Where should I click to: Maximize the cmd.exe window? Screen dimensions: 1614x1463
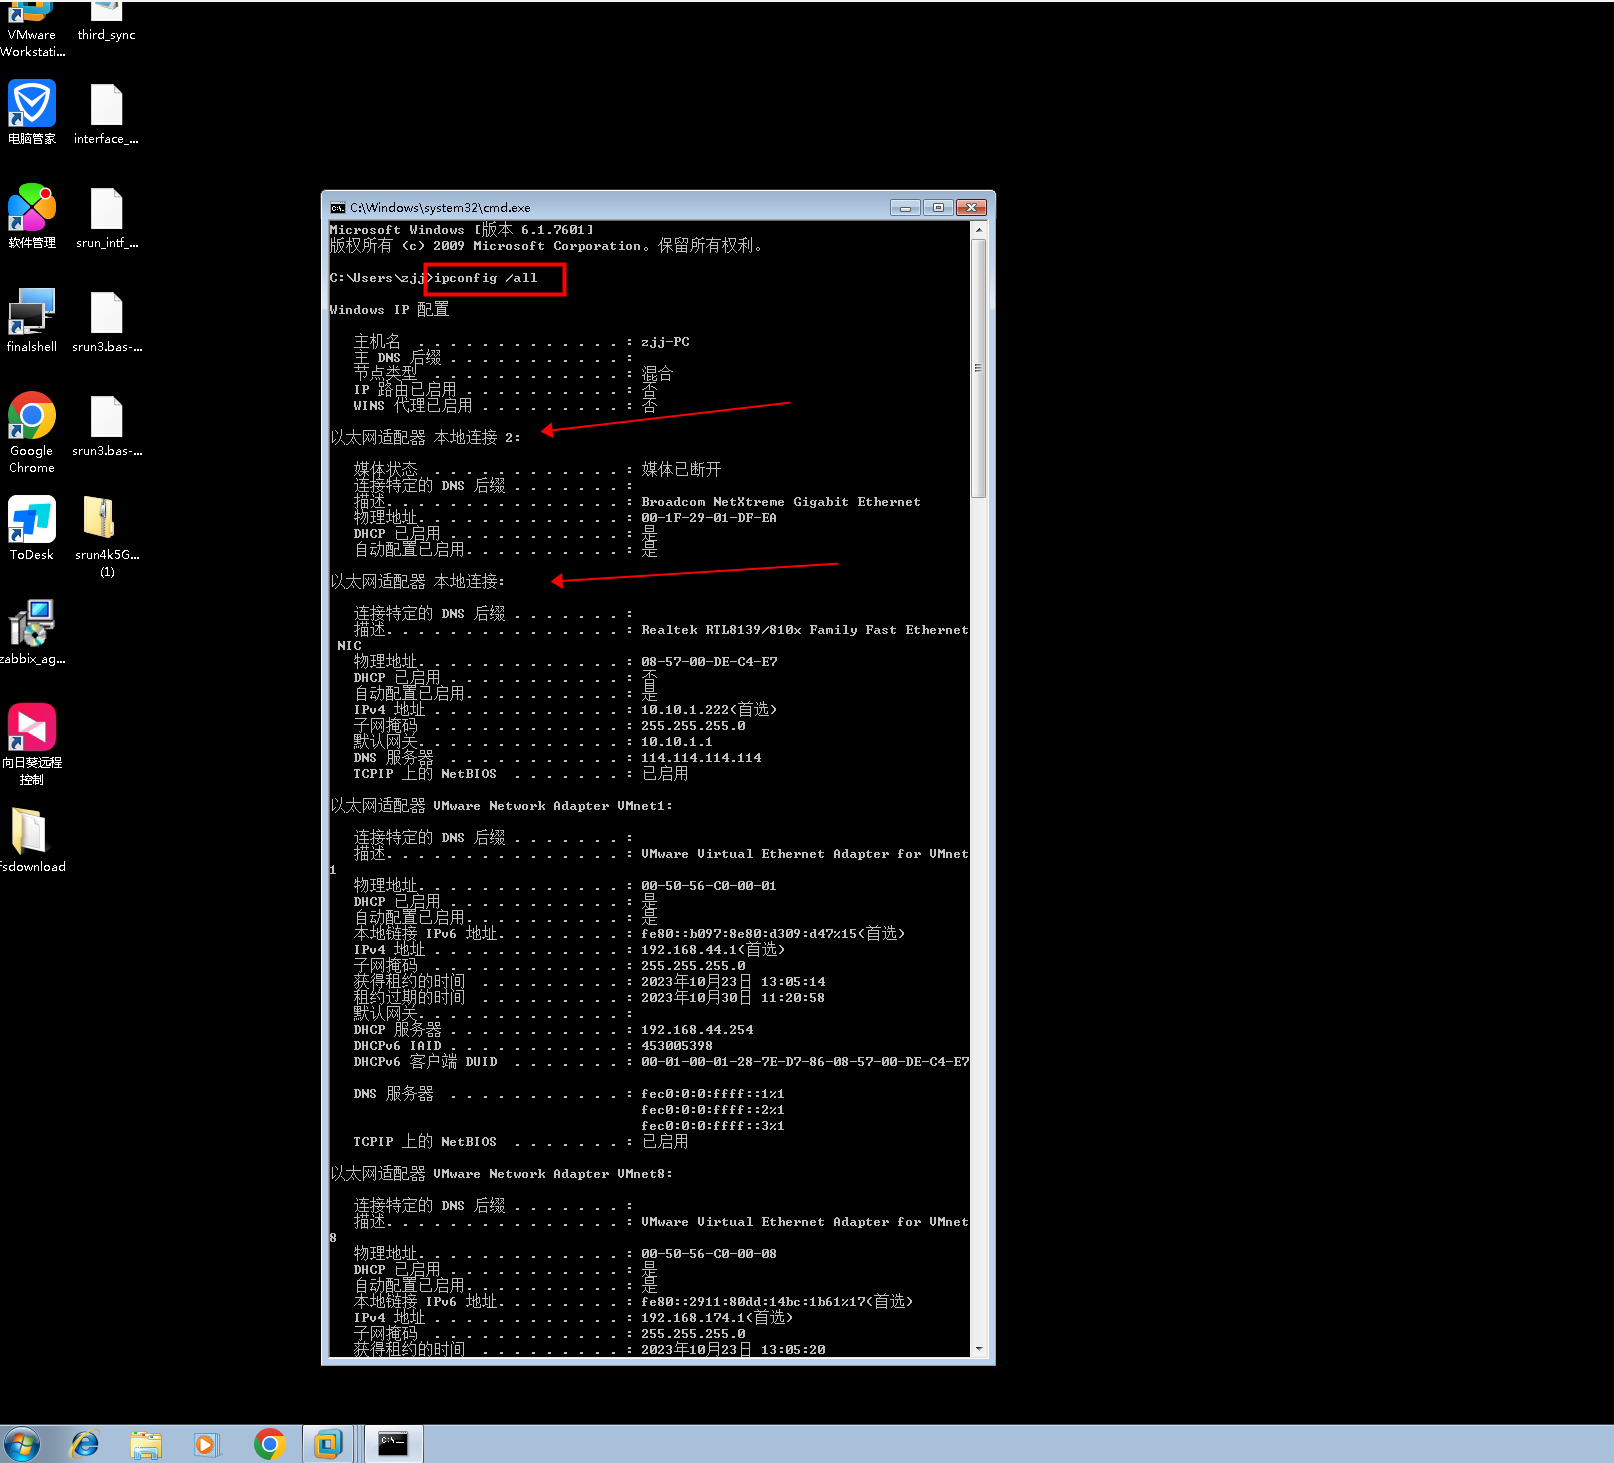(x=938, y=208)
